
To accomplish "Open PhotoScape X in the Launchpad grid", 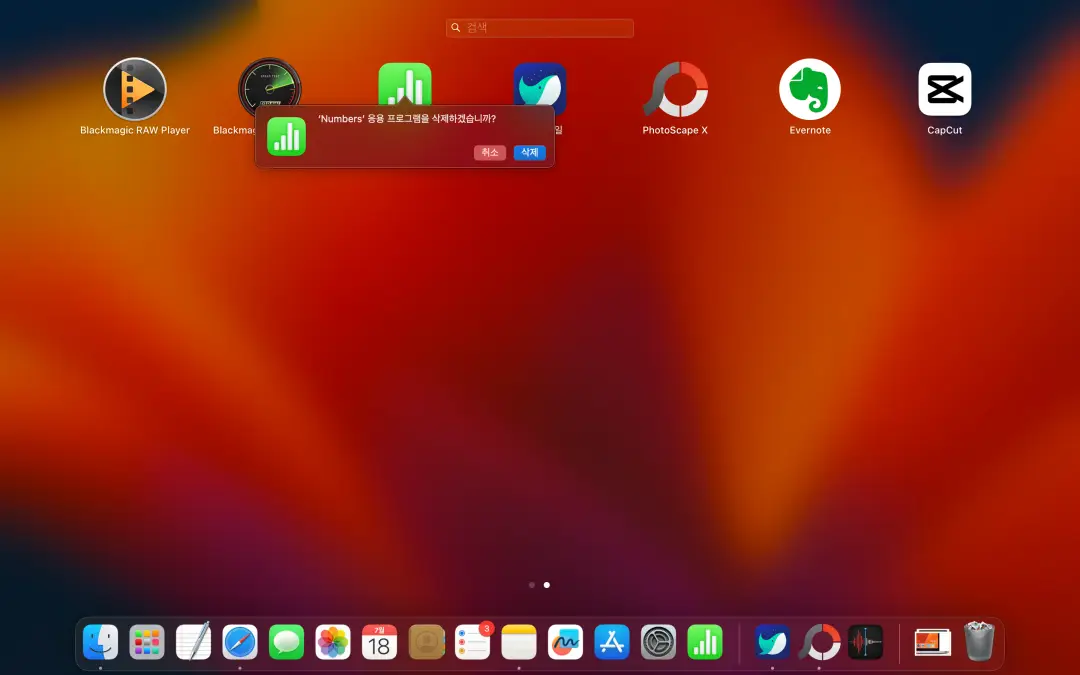I will pyautogui.click(x=675, y=90).
